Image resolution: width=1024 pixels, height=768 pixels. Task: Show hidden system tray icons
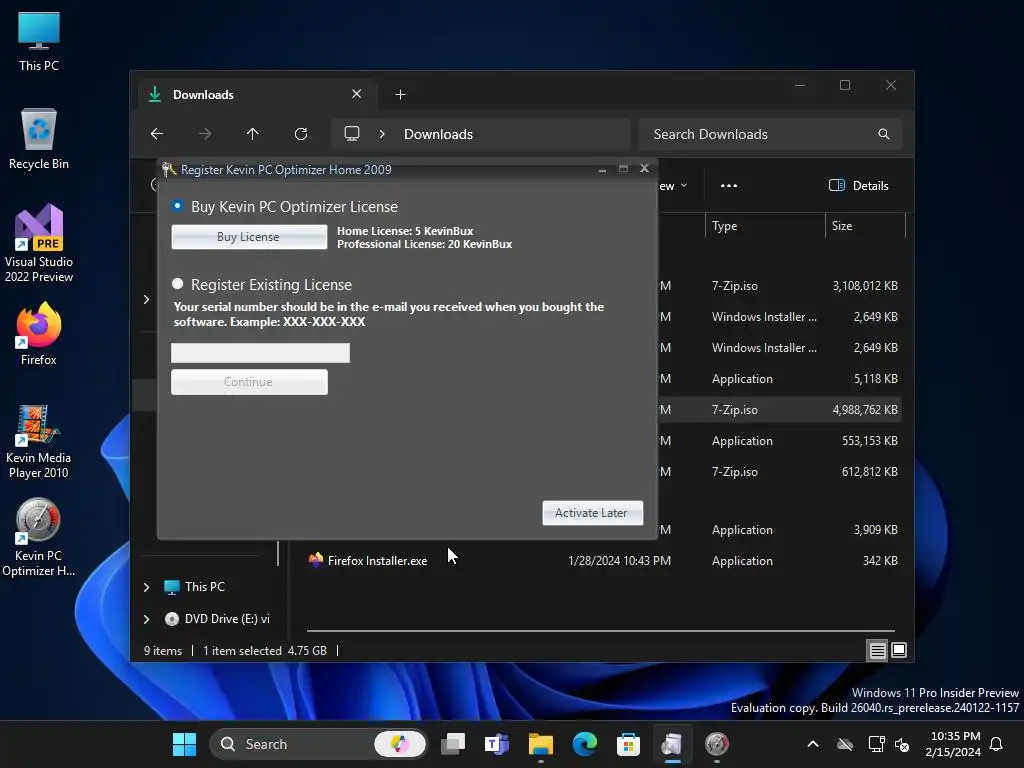click(x=813, y=744)
